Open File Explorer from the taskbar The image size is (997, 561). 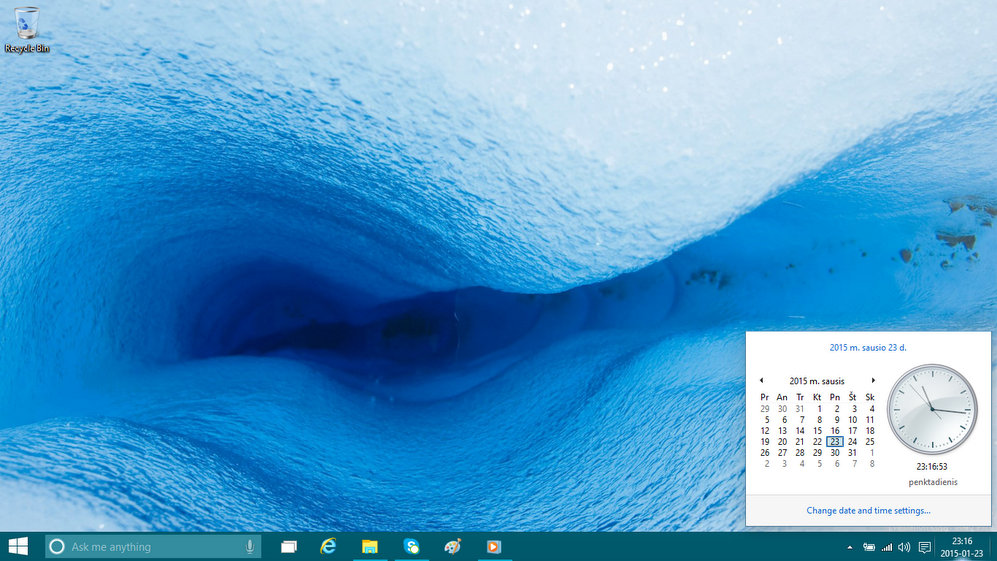[369, 546]
